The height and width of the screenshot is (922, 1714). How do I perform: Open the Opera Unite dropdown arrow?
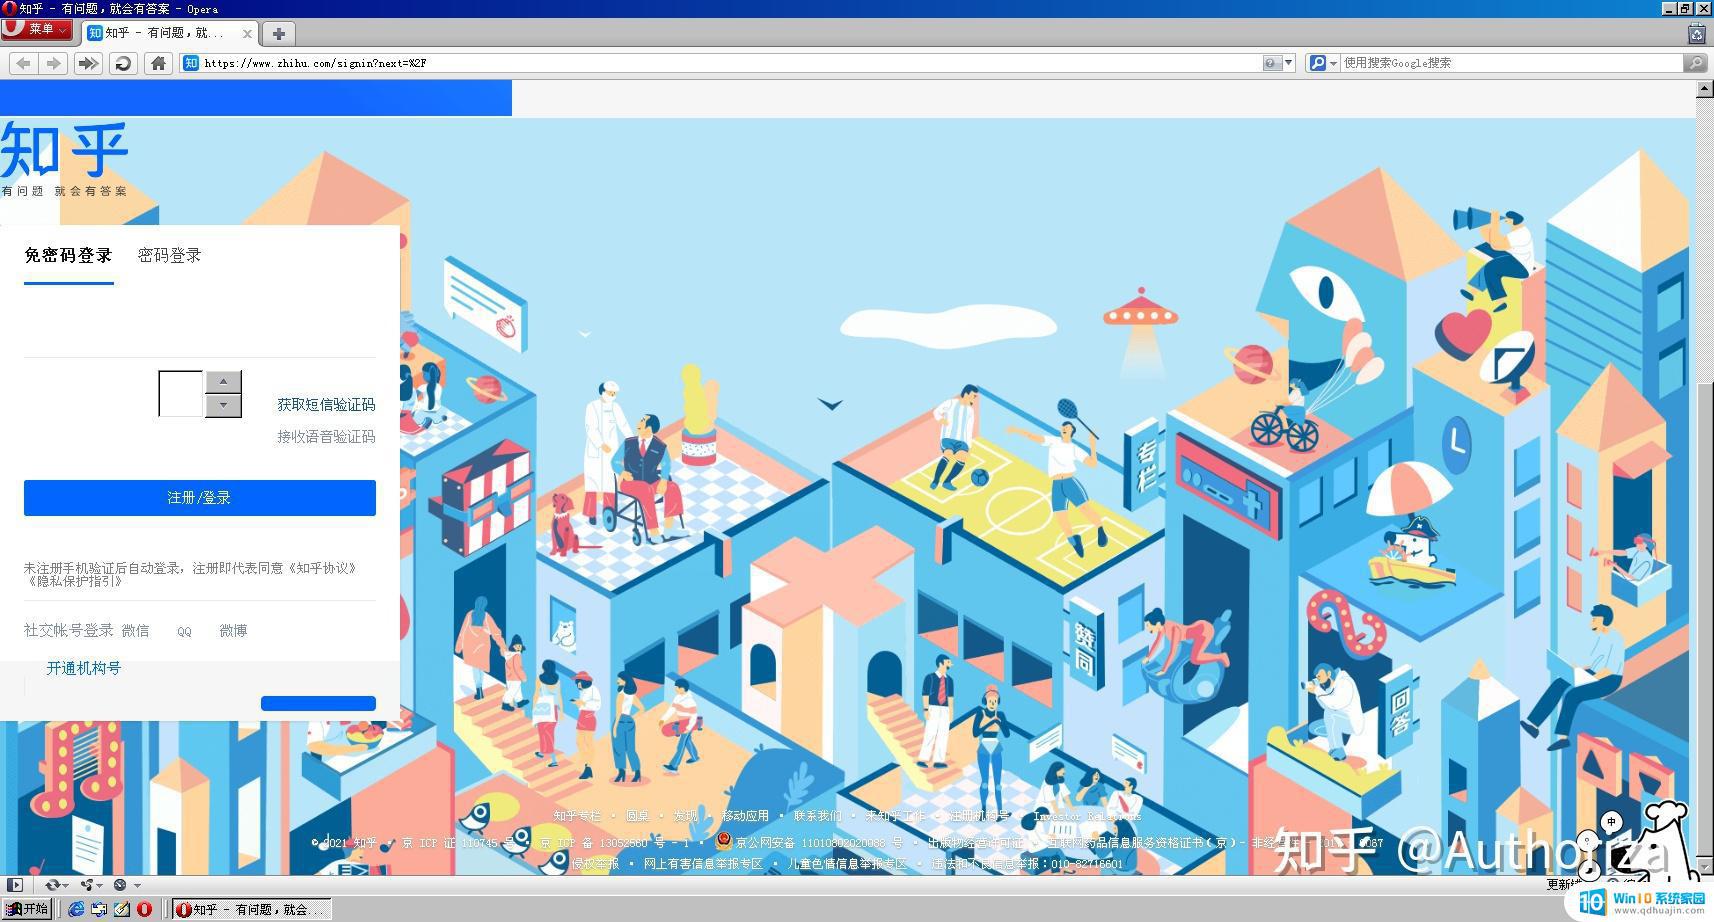100,886
